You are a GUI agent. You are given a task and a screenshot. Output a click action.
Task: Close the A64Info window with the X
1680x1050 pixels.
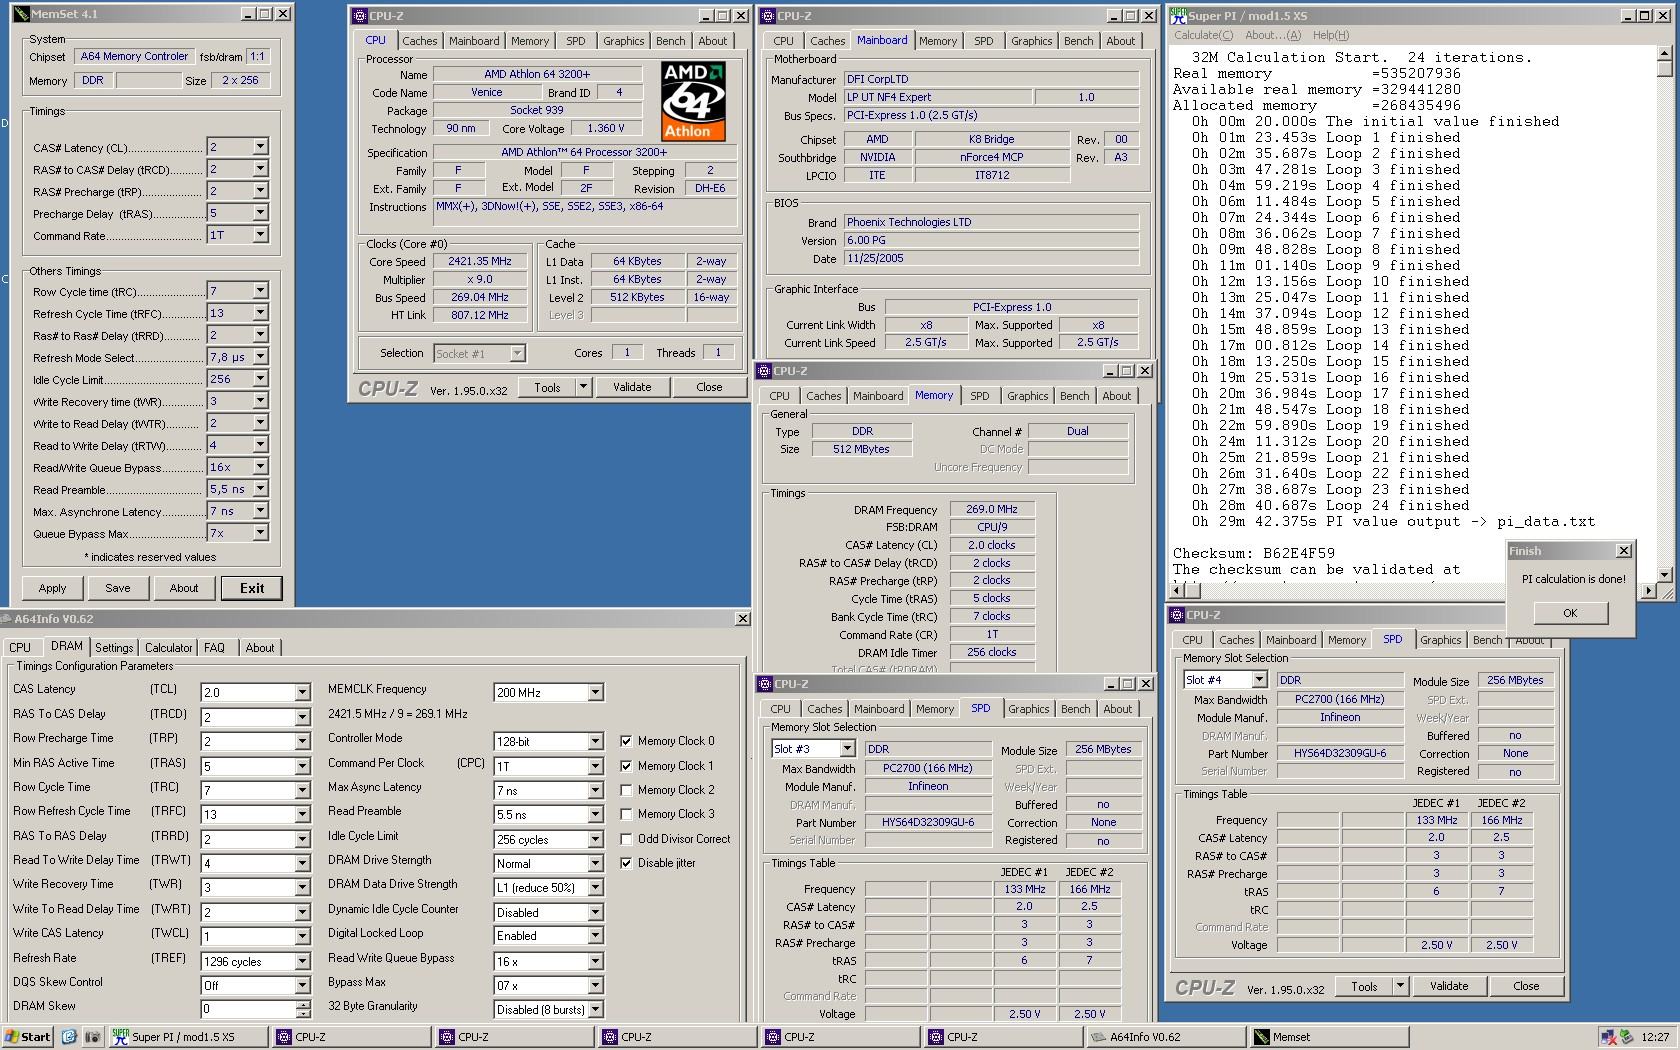coord(742,619)
